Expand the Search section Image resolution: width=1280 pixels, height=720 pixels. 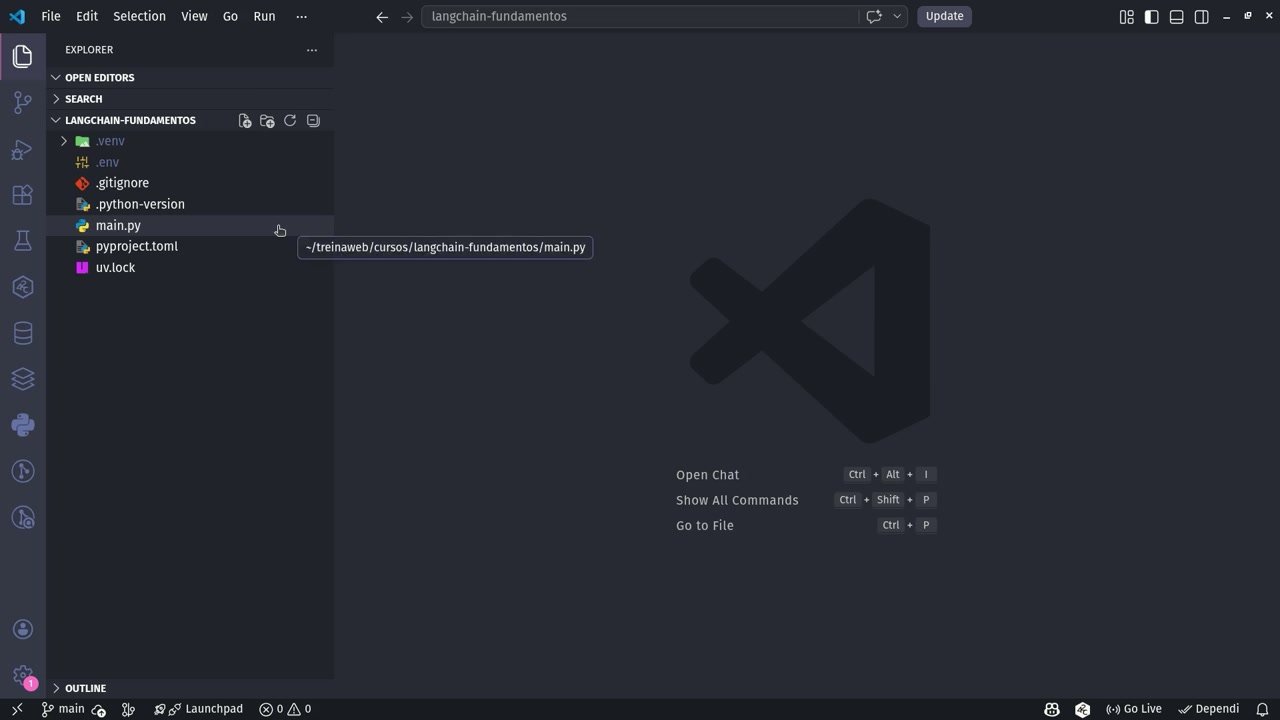(190, 99)
